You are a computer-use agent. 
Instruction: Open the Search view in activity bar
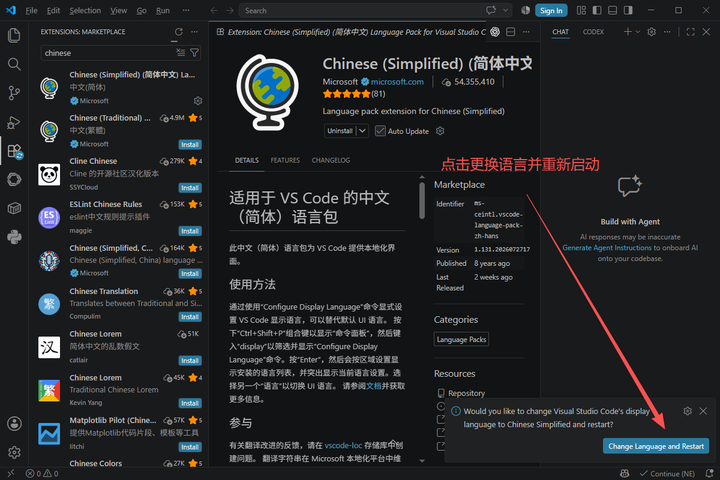coord(14,64)
